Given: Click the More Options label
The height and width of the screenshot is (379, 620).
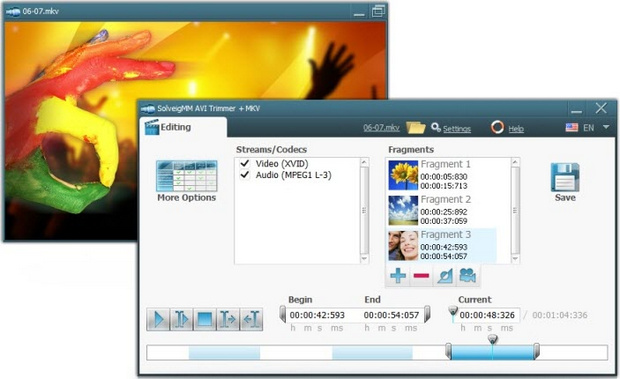Looking at the screenshot, I should tap(187, 198).
